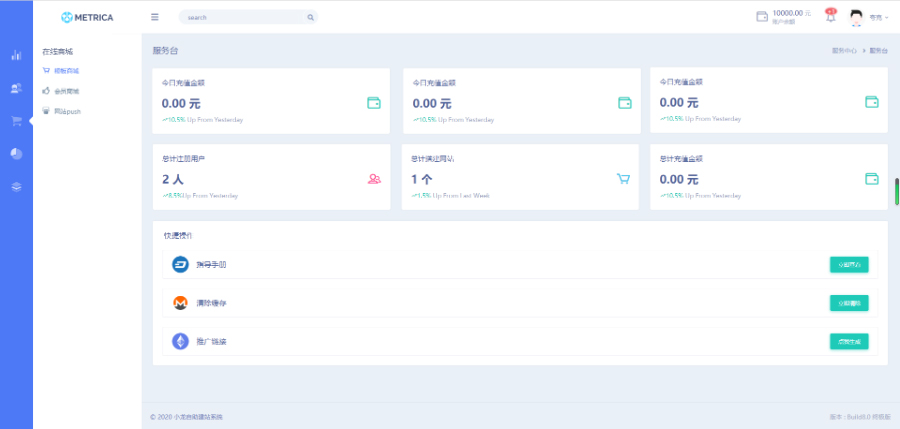Click the magnifier icon in search bar

click(x=311, y=17)
